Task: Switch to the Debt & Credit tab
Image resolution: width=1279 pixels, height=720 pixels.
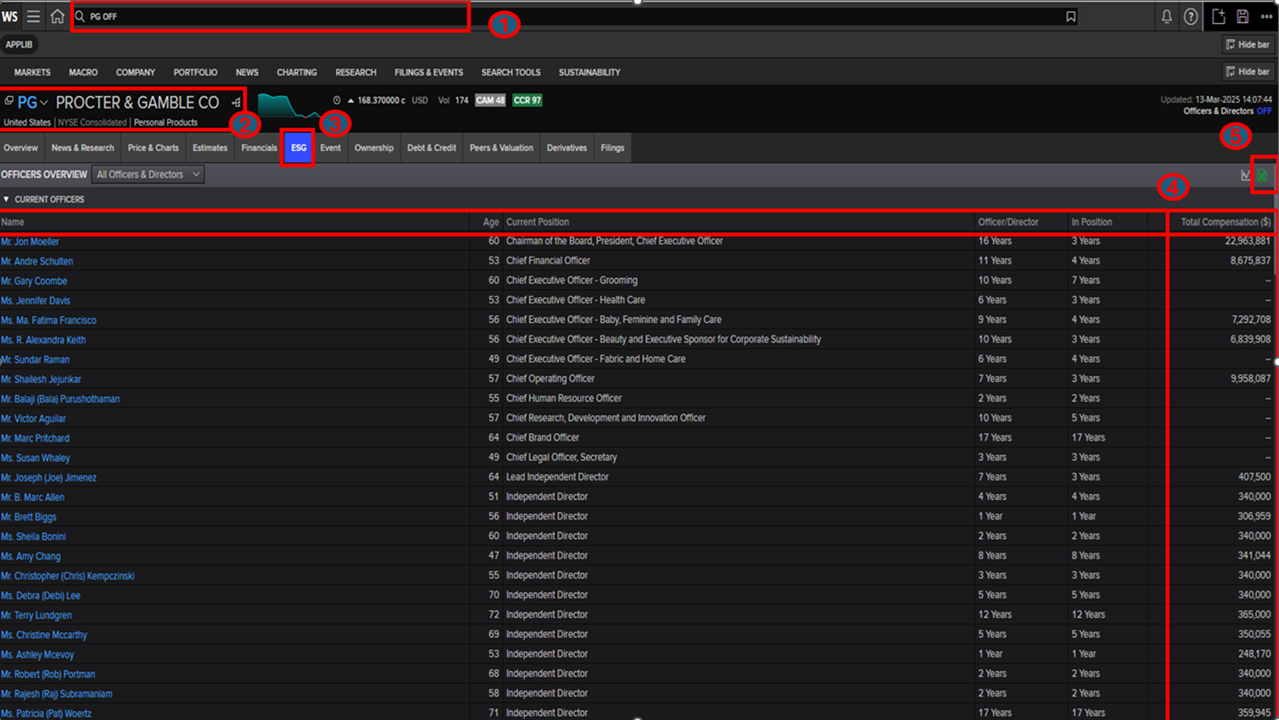Action: click(432, 148)
